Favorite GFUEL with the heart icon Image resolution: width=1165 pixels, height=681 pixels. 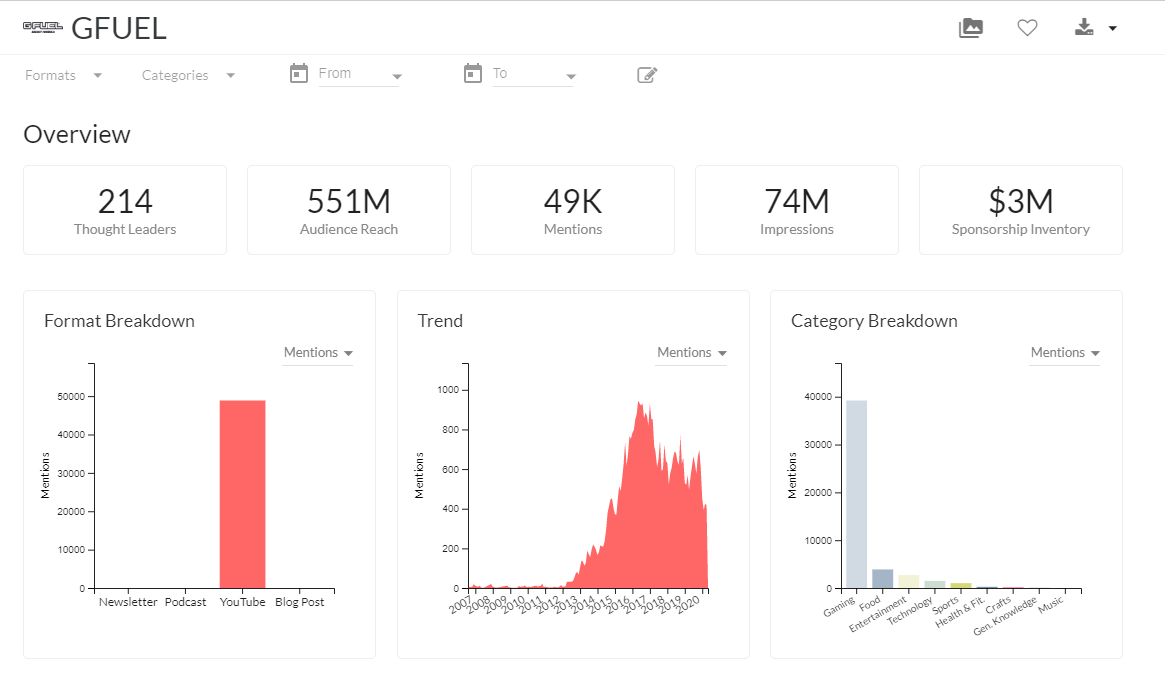coord(1027,28)
